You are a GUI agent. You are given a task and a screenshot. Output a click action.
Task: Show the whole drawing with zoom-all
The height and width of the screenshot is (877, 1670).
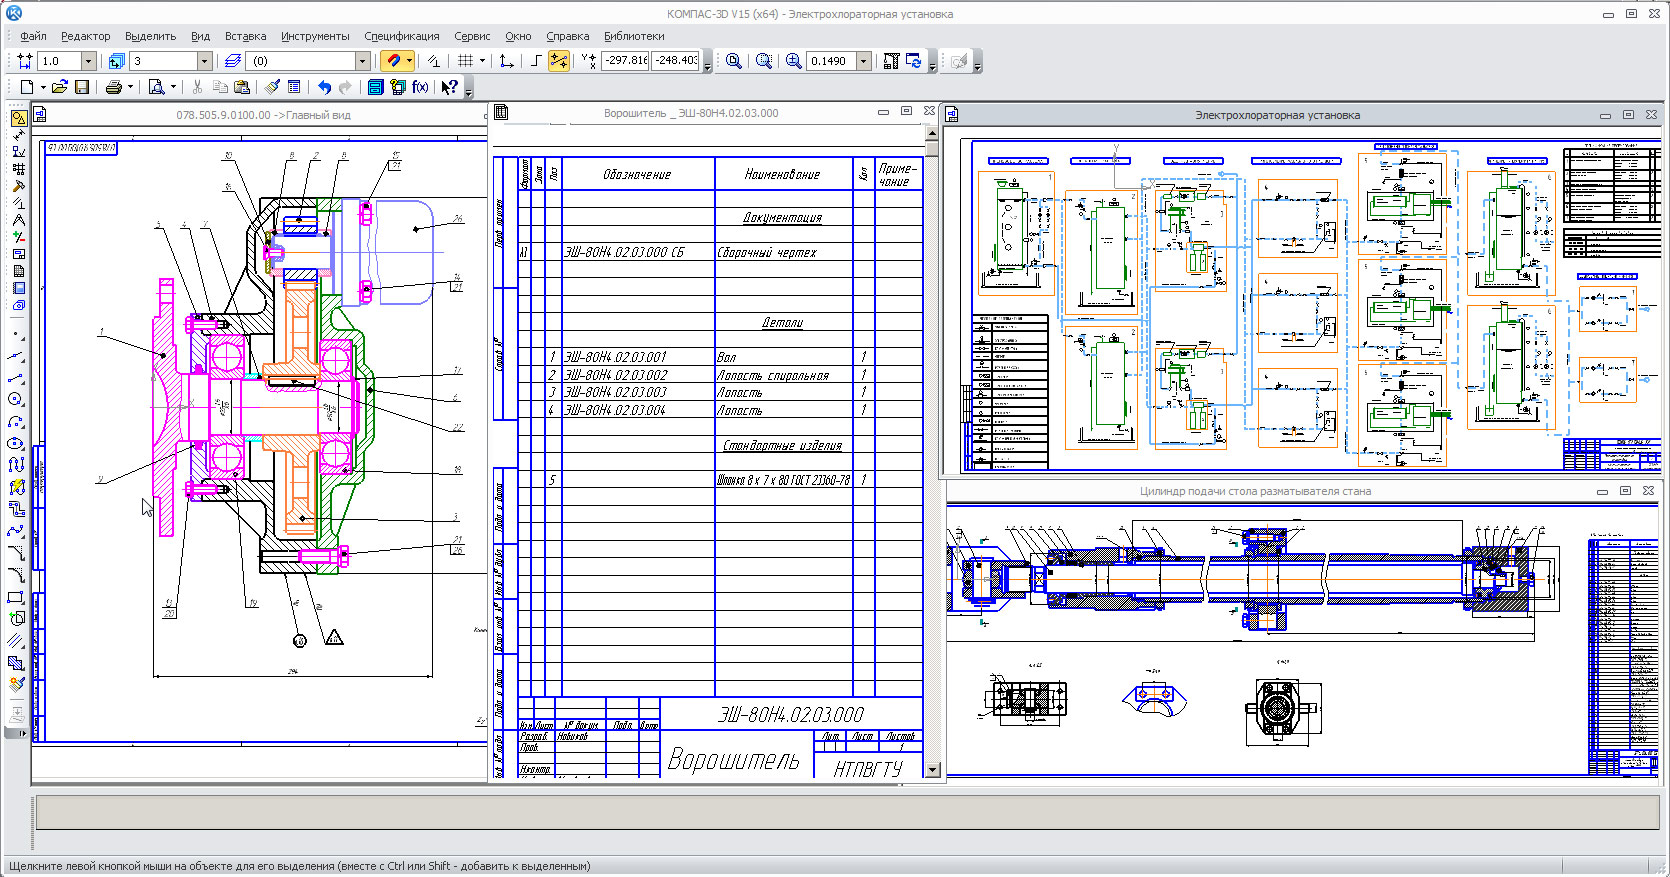point(733,61)
